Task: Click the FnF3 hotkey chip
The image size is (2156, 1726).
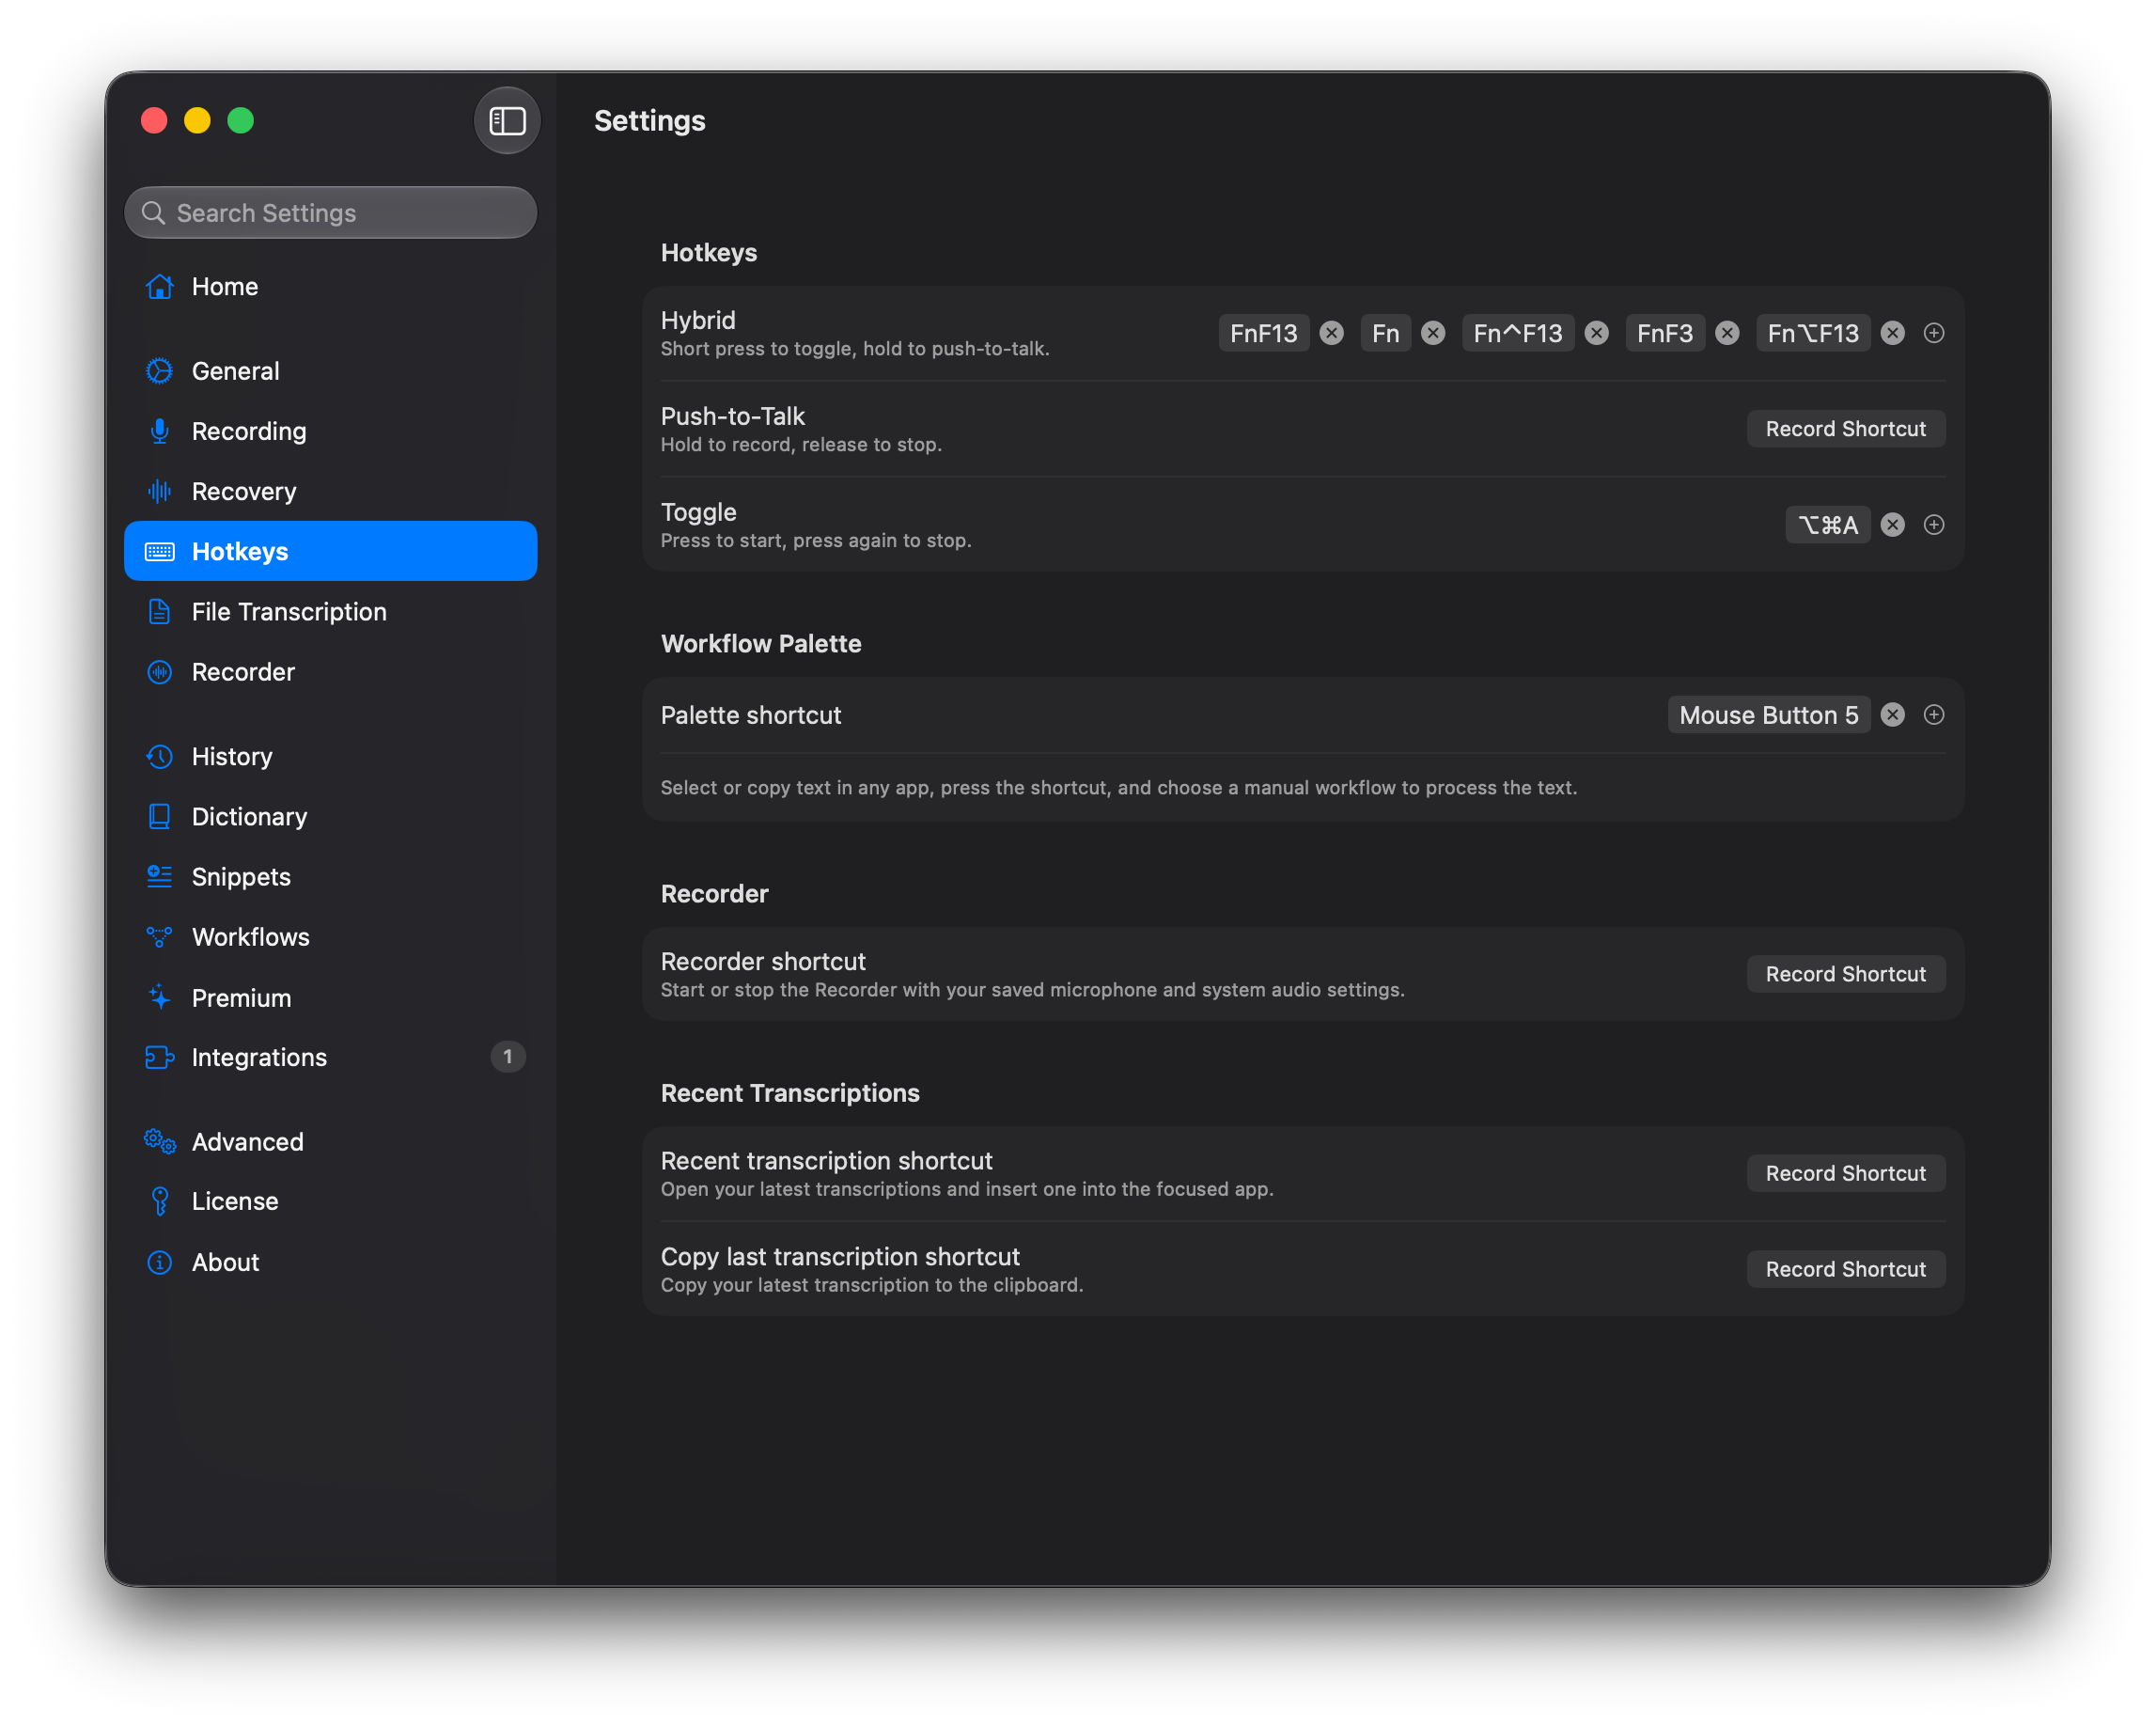Action: point(1665,333)
